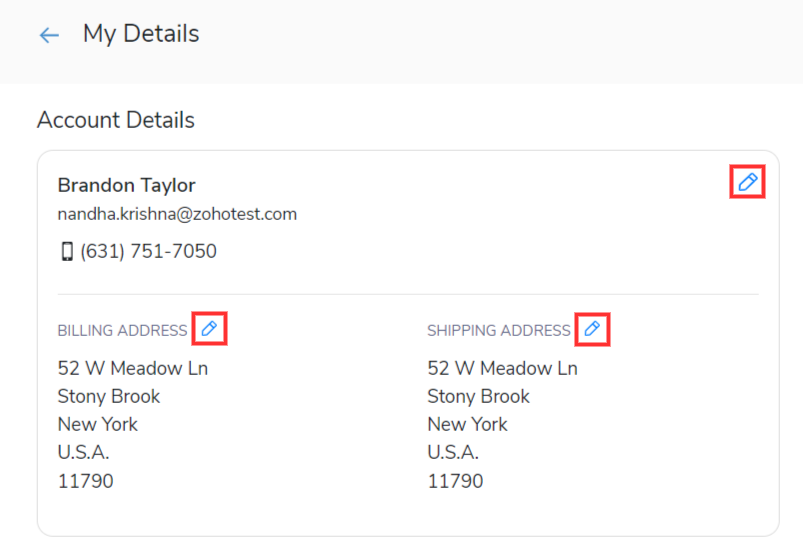803x555 pixels.
Task: Click U.S.A. in the billing address
Action: click(84, 452)
